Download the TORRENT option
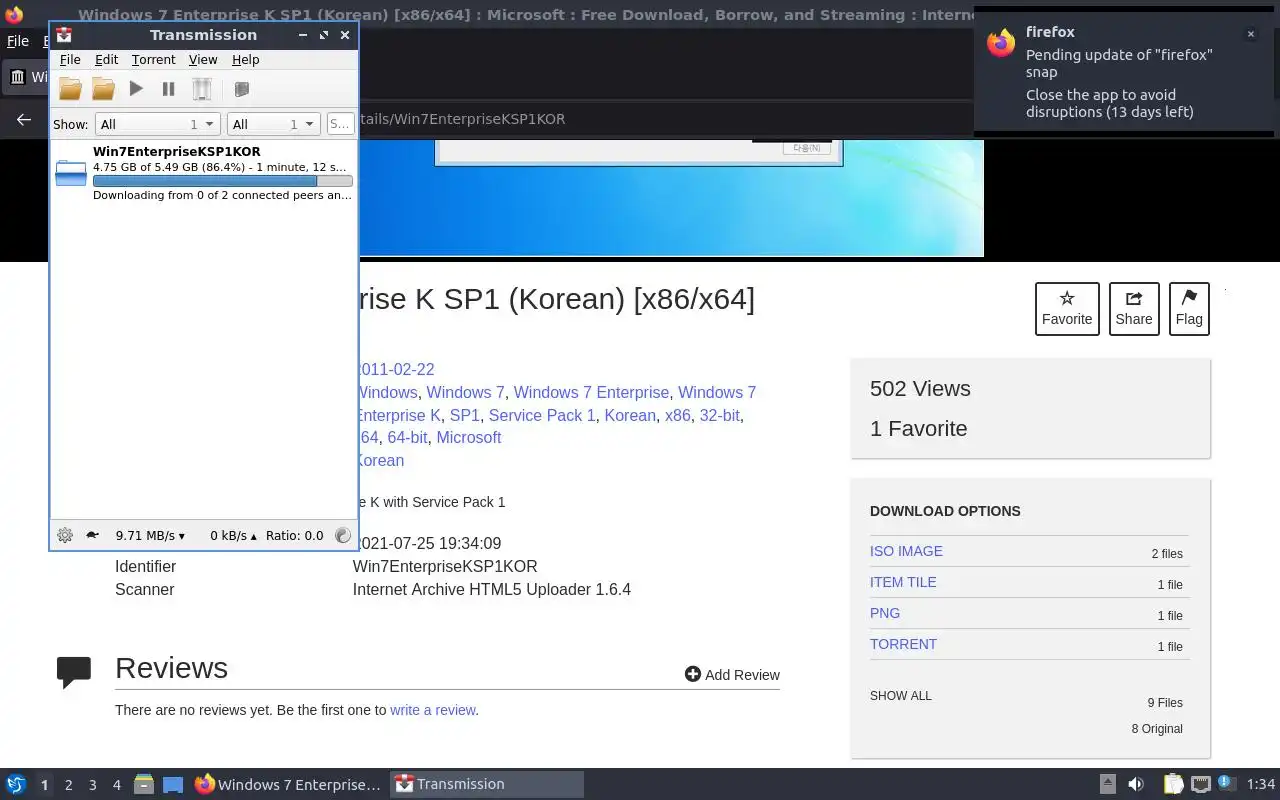 pyautogui.click(x=903, y=644)
